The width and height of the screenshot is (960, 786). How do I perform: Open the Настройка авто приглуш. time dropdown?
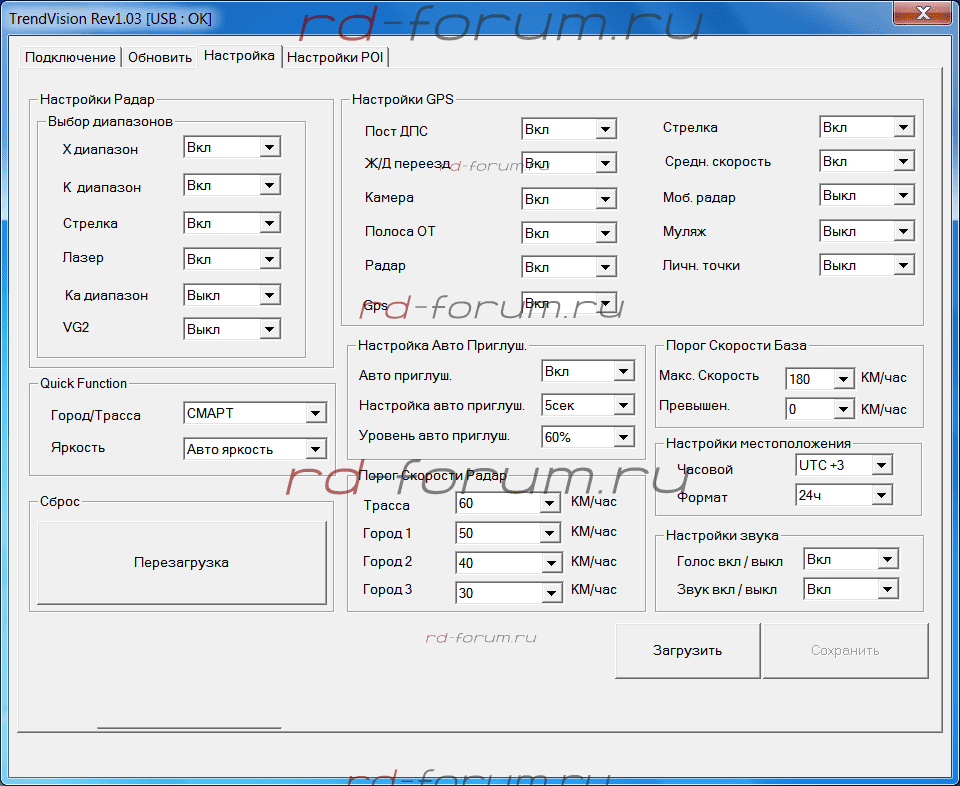[588, 405]
